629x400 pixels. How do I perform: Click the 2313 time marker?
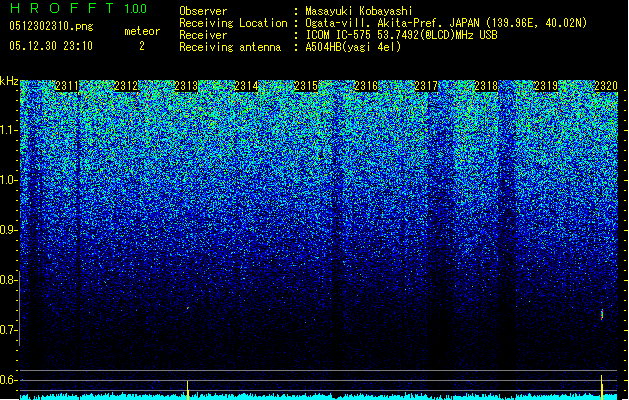(x=187, y=86)
